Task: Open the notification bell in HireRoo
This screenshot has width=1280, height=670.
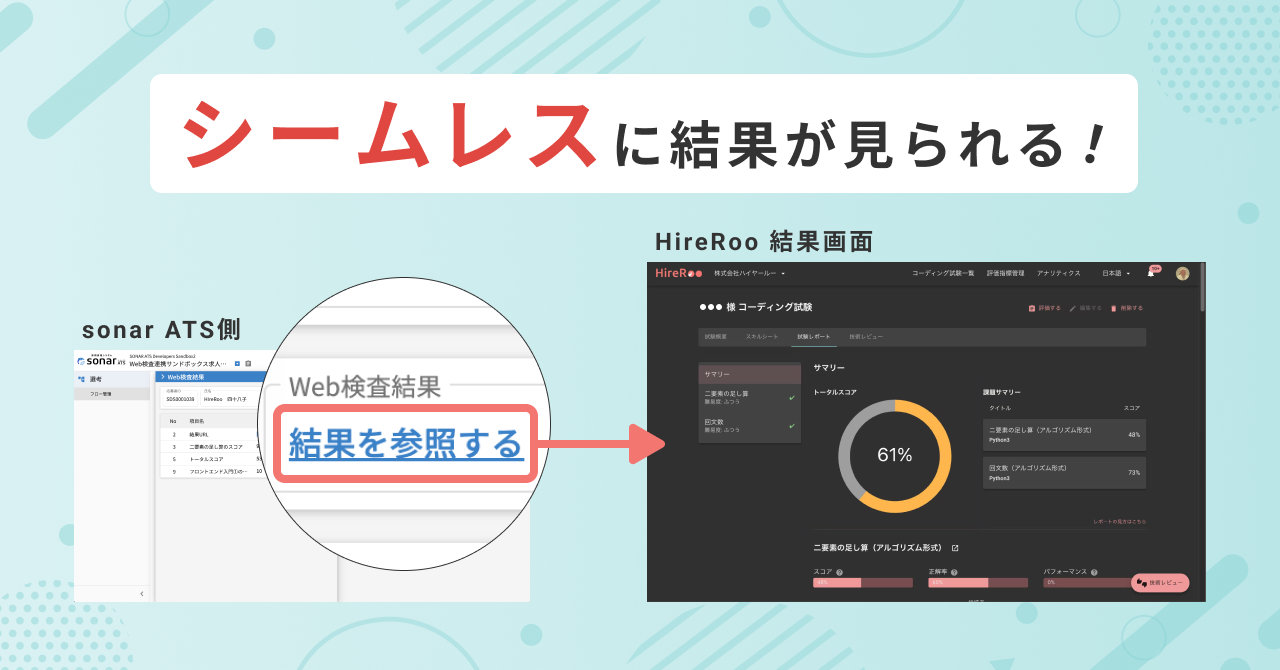Action: (x=1151, y=274)
